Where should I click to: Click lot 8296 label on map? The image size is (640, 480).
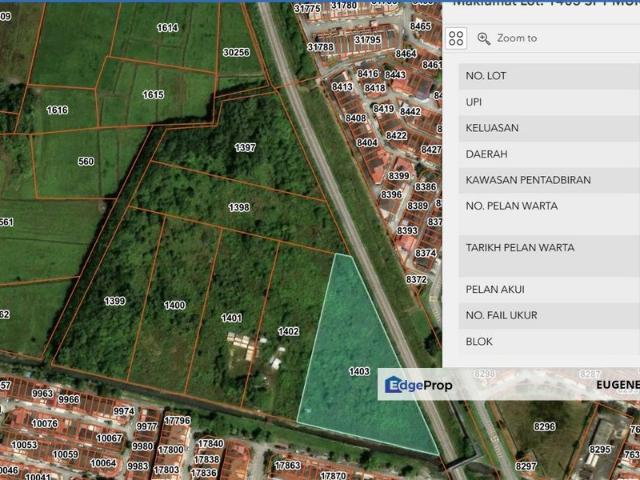(544, 427)
